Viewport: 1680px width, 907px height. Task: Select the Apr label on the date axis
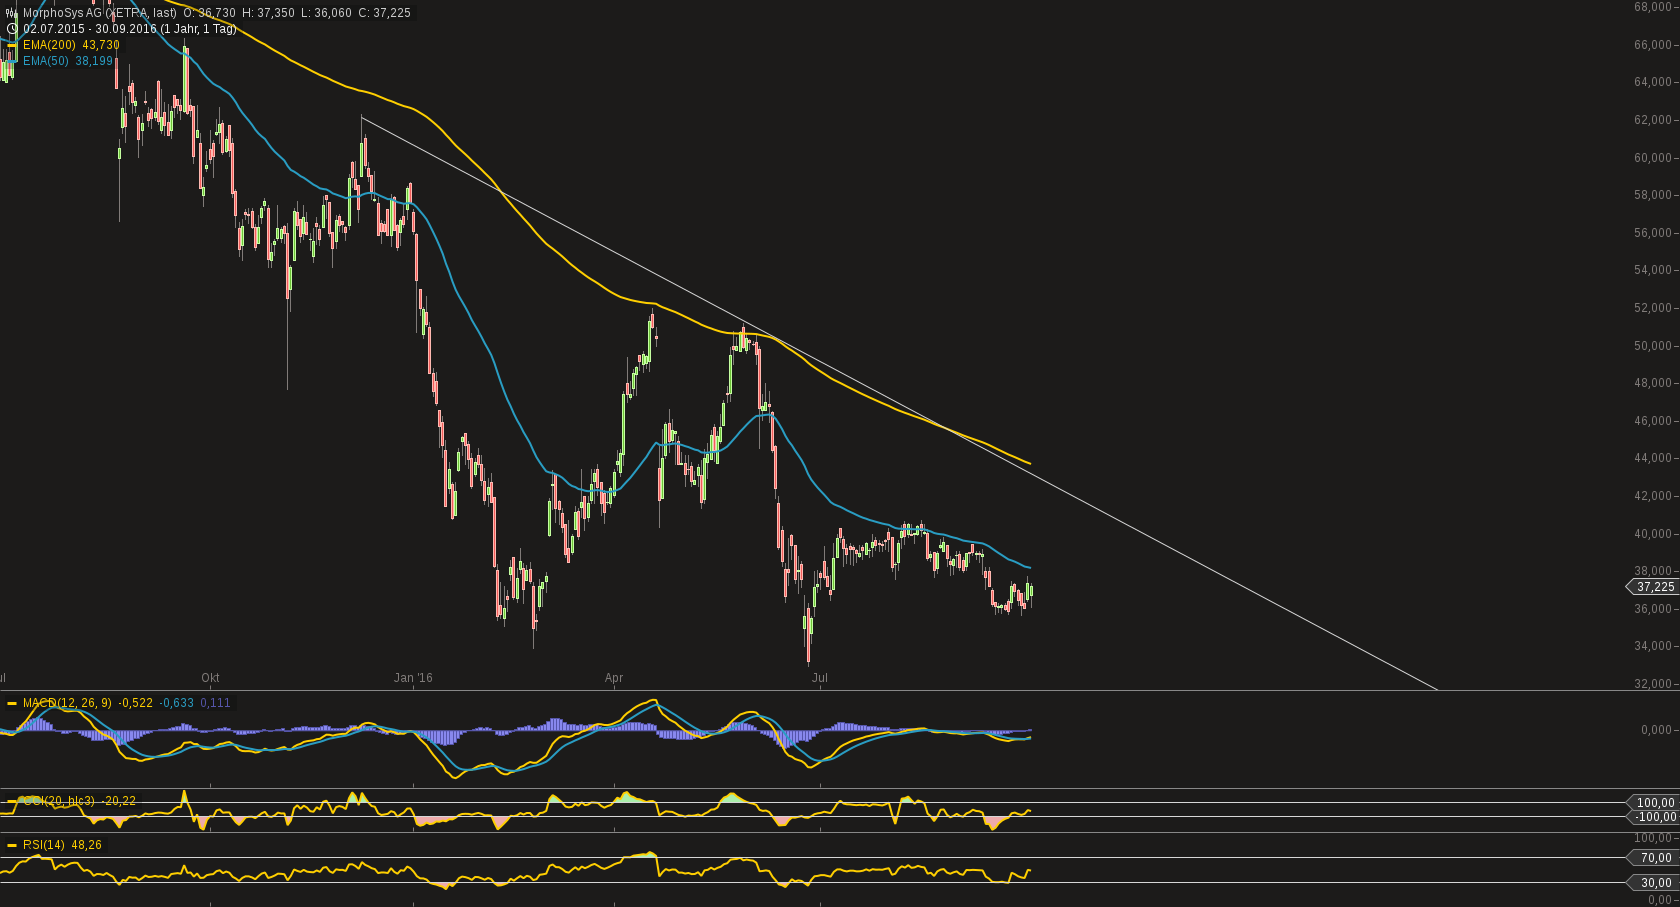[x=613, y=678]
